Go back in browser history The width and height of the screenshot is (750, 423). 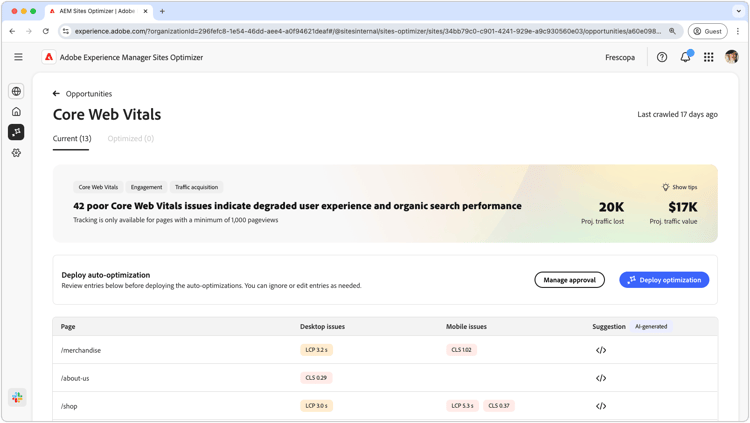click(12, 31)
